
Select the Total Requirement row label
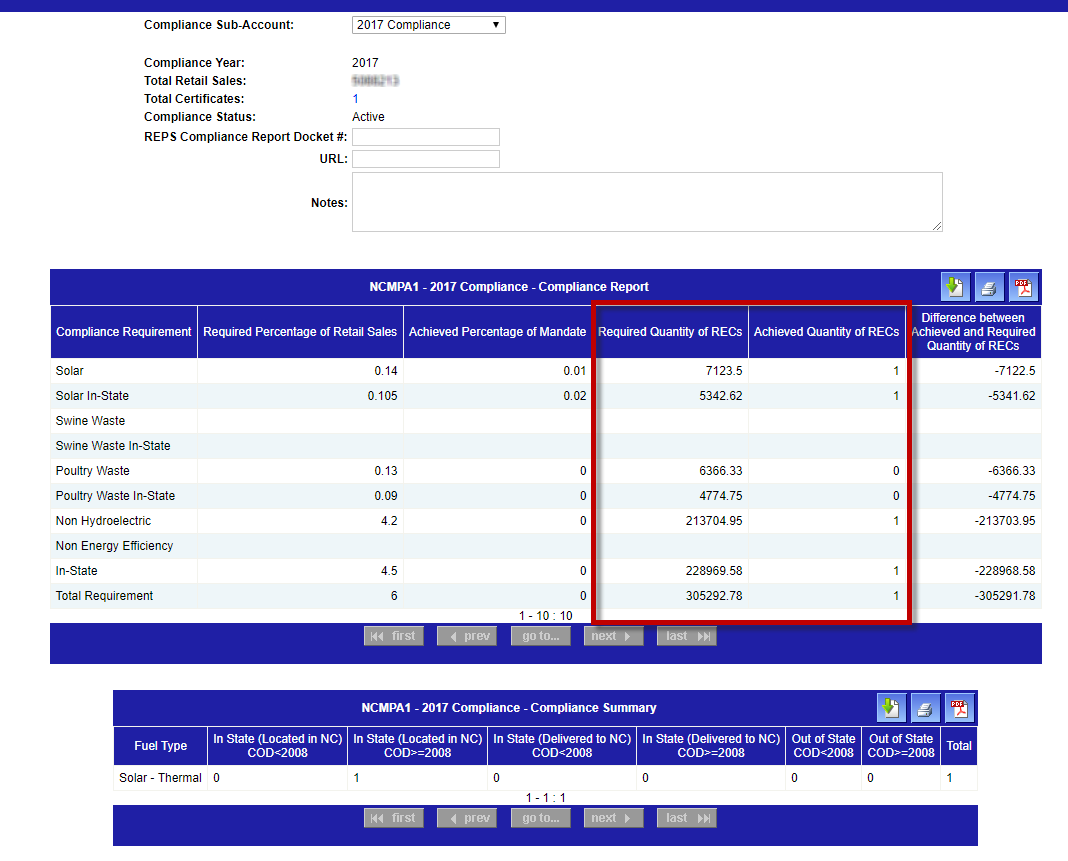coord(104,595)
